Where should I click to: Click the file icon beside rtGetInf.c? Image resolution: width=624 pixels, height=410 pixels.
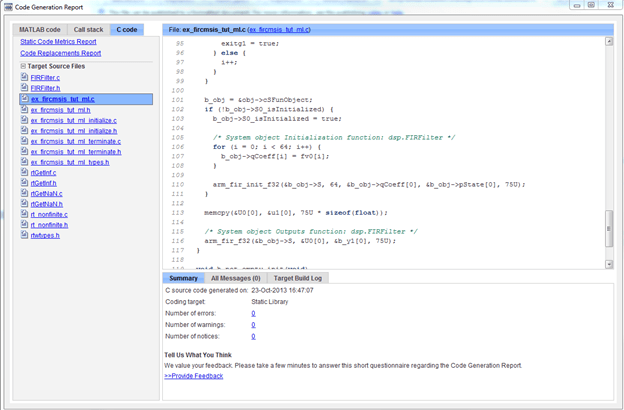tap(24, 173)
